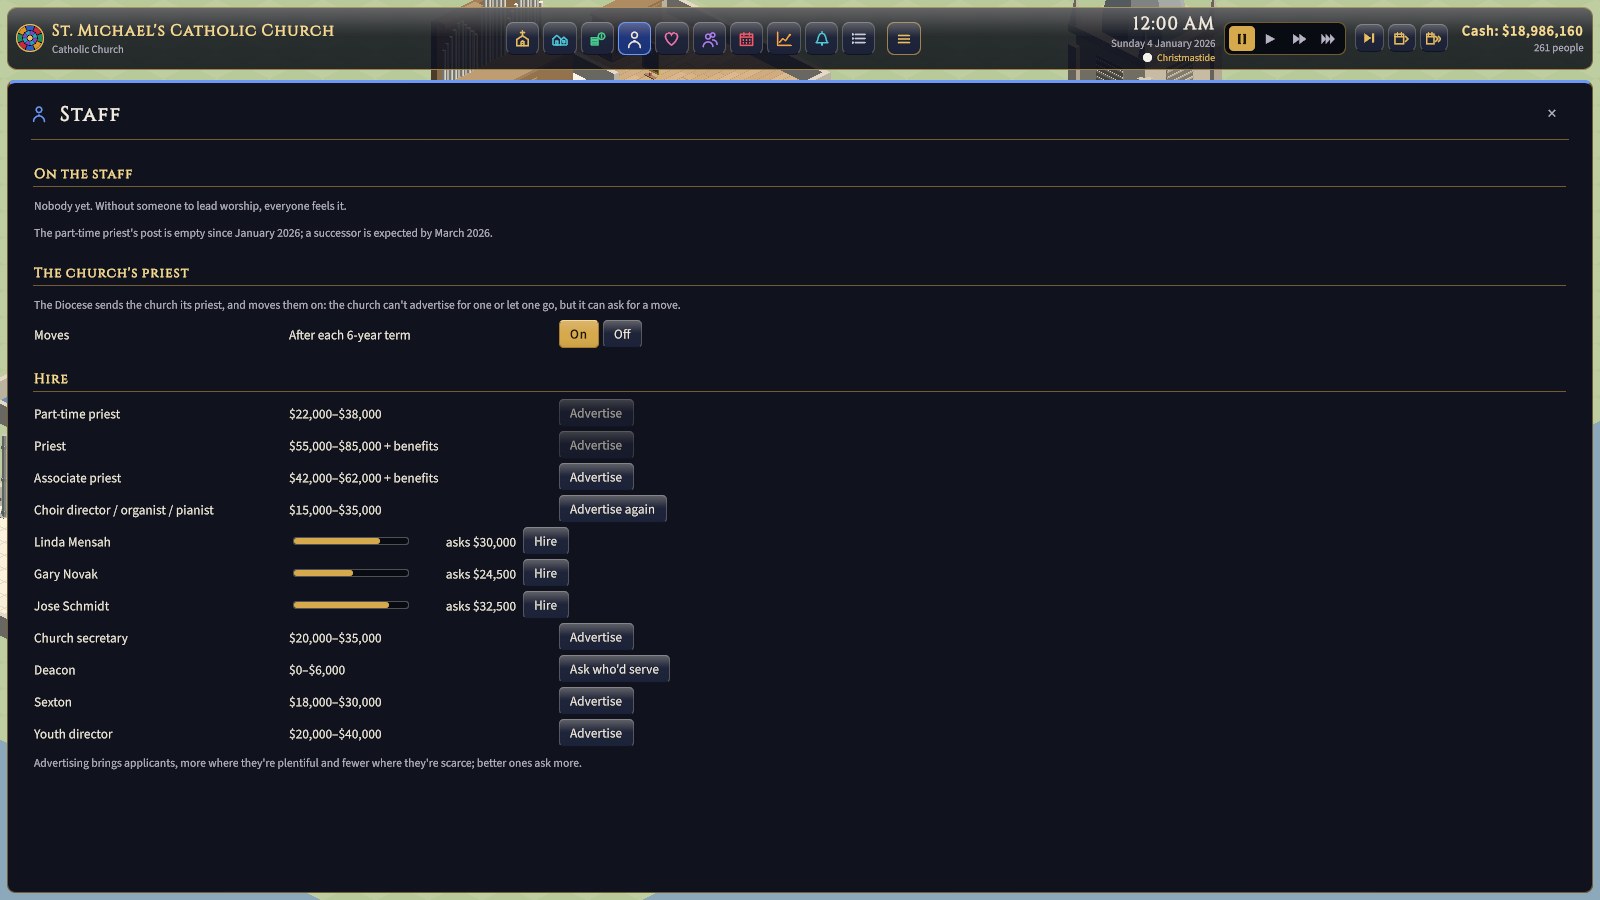Close the Staff panel

(1552, 113)
